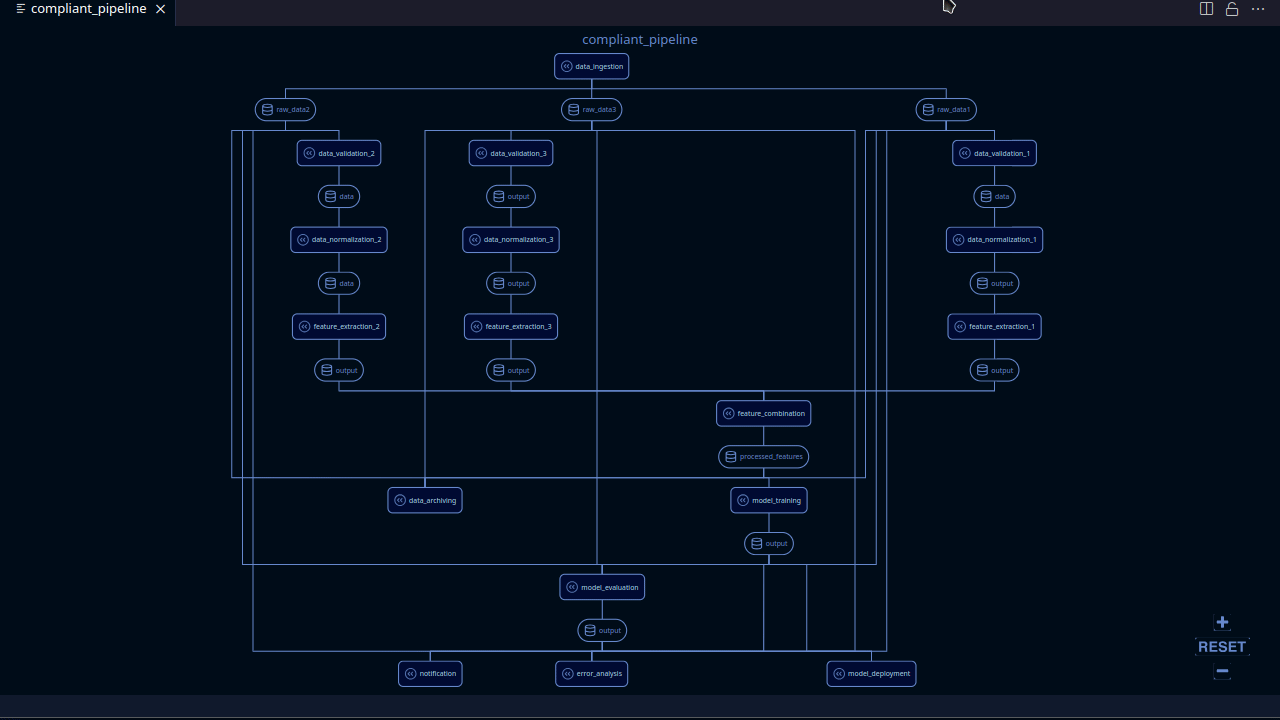
Task: Click the raw_data2 dataset node
Action: pos(285,109)
